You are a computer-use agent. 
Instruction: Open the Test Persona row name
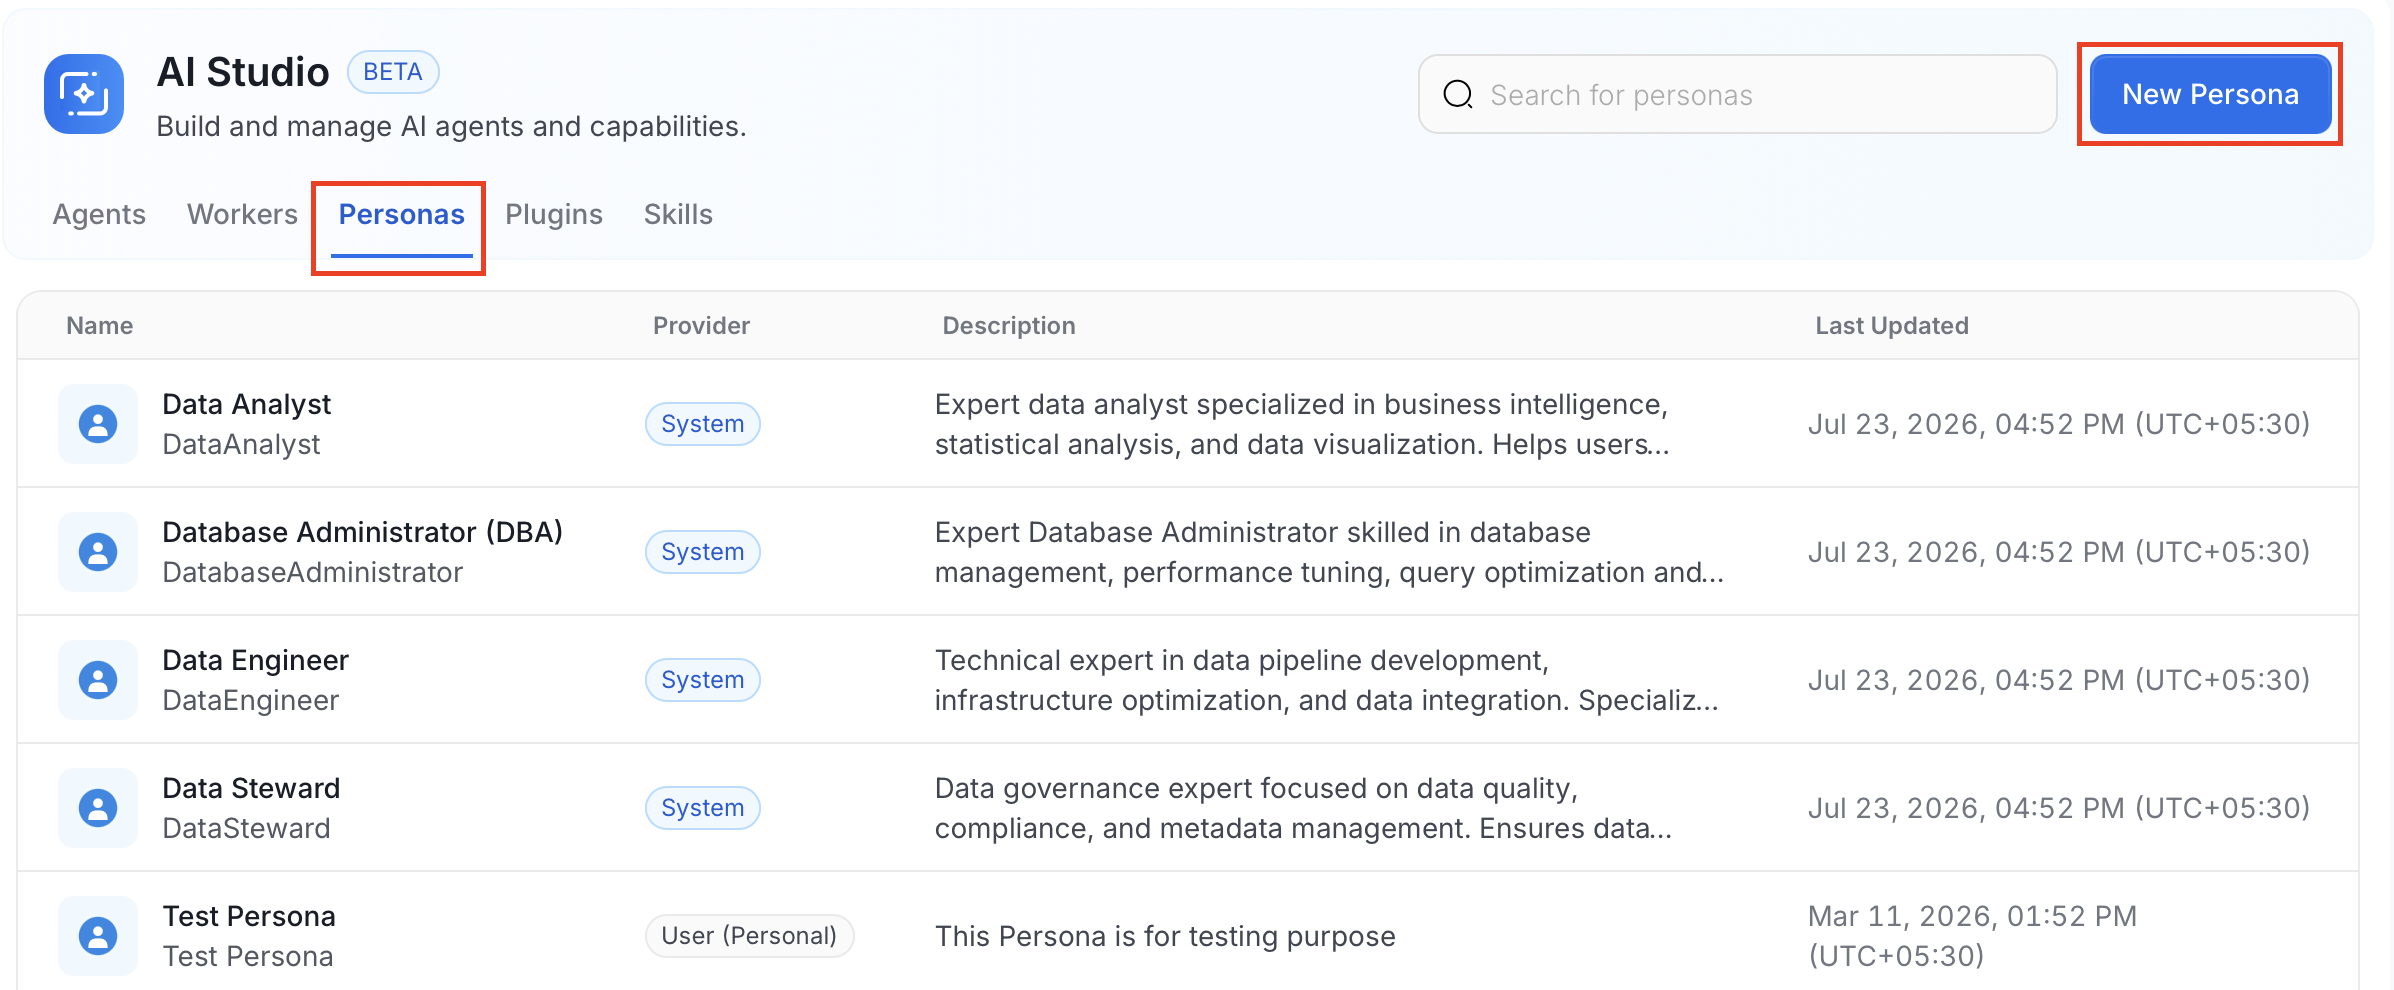249,916
